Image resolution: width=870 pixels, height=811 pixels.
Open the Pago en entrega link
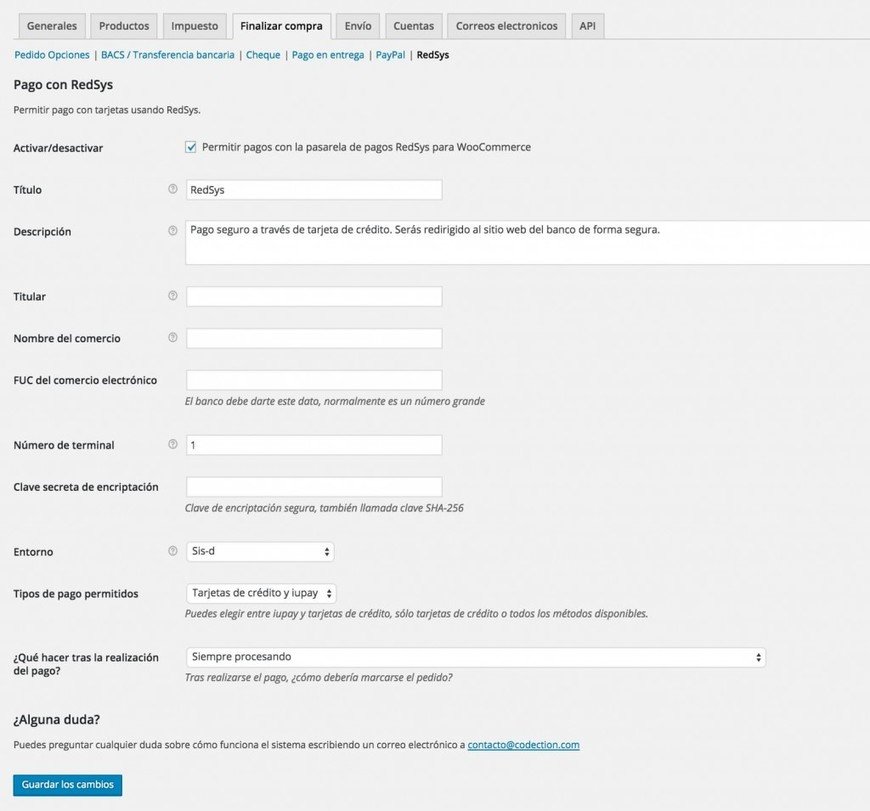point(328,55)
